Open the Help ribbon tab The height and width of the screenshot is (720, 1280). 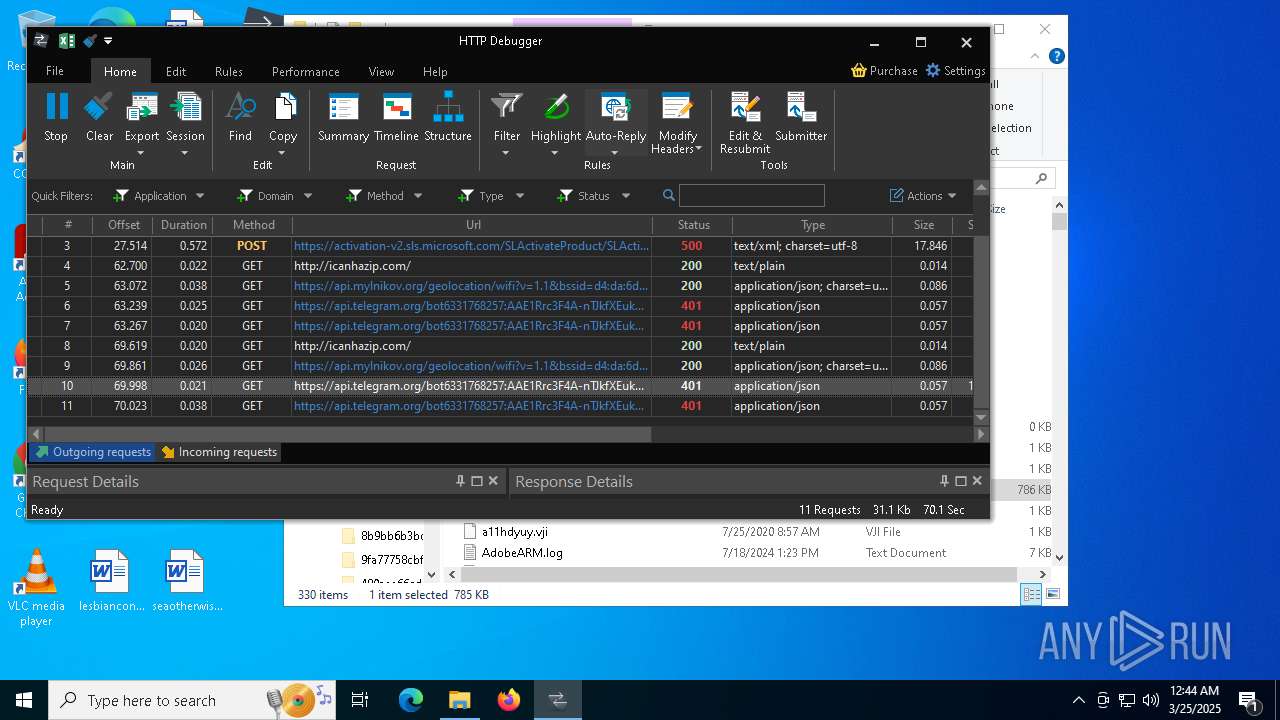pyautogui.click(x=435, y=71)
